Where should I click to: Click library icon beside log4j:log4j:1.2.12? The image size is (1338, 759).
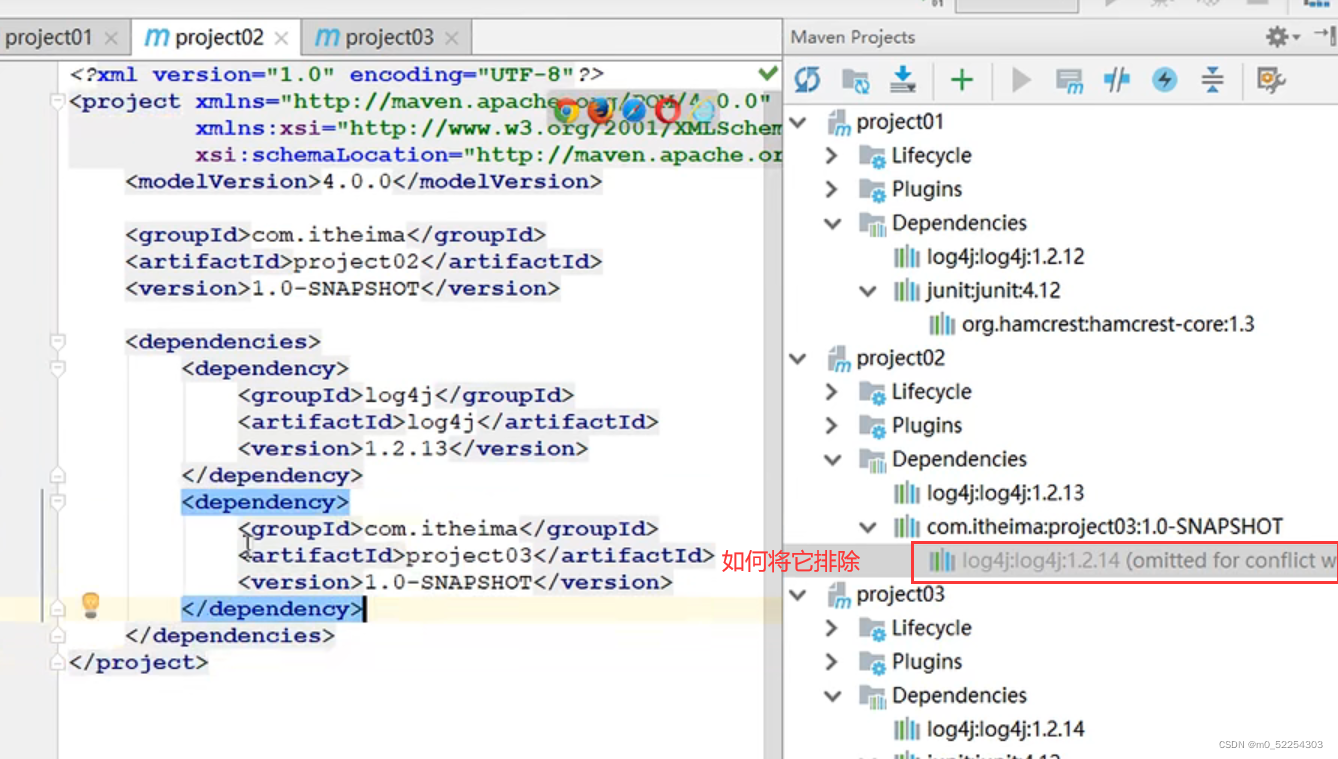click(x=907, y=257)
